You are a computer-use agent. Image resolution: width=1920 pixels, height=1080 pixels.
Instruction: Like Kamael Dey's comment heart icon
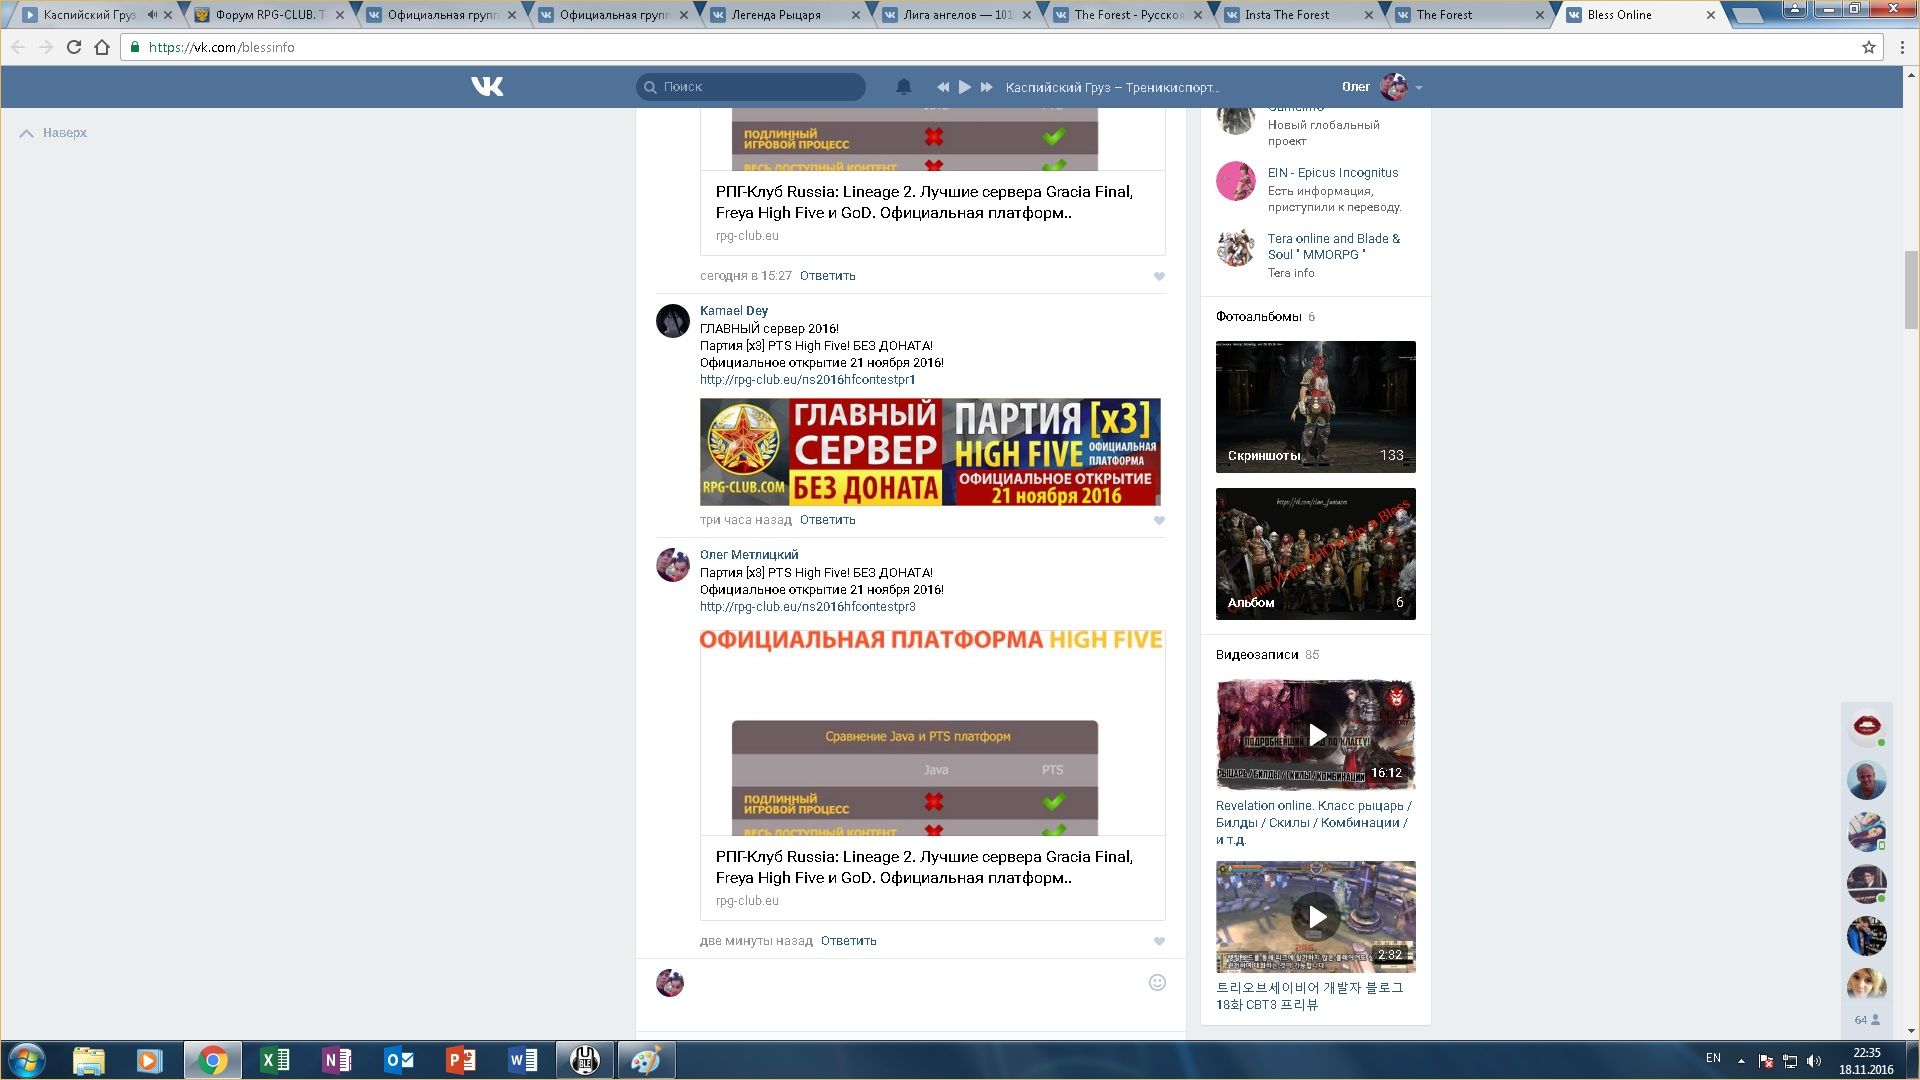pyautogui.click(x=1159, y=521)
